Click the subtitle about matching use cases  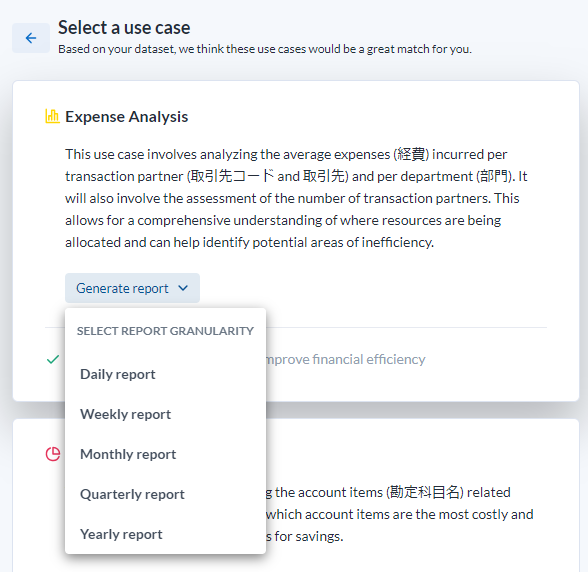(x=265, y=49)
